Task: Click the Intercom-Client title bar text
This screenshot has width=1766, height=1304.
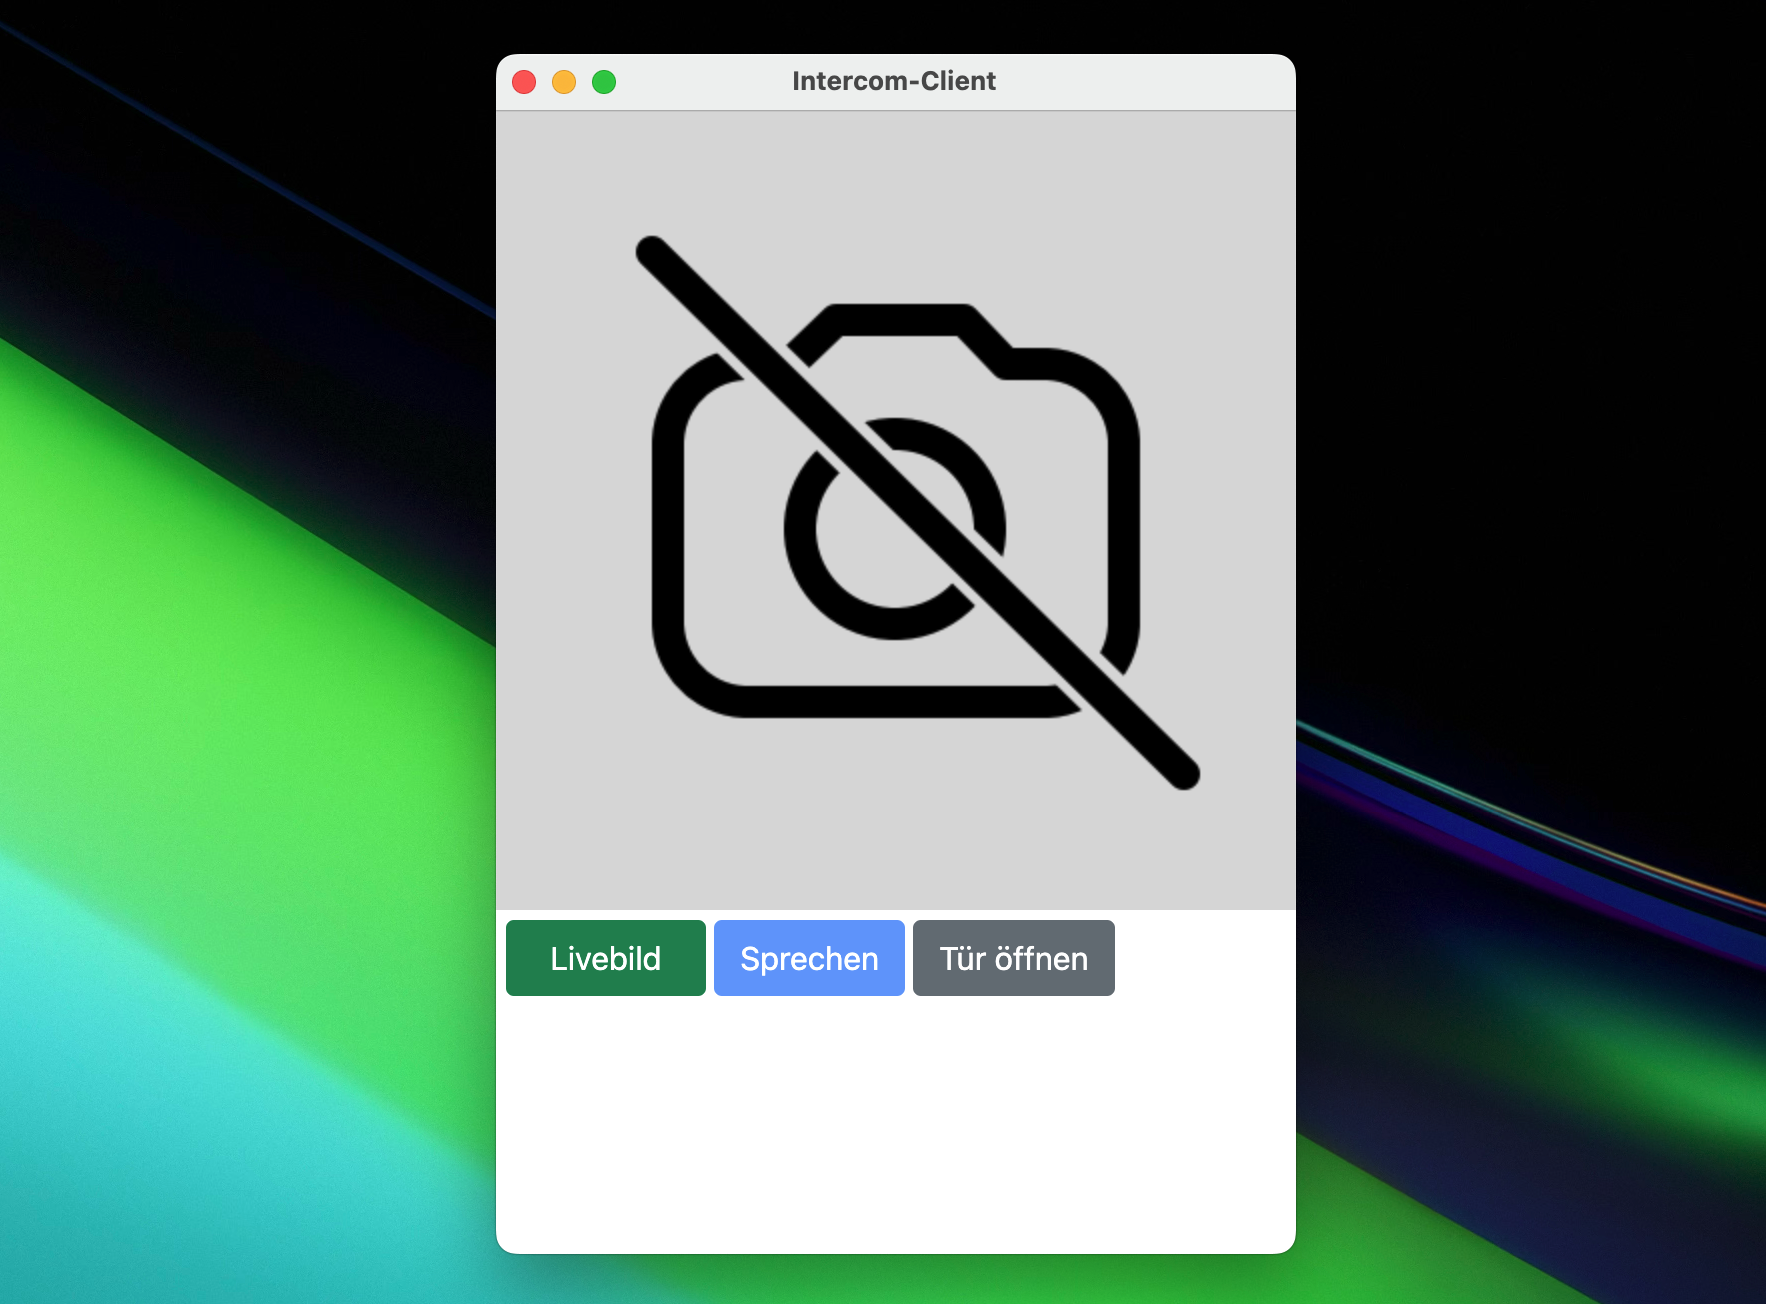Action: 895,81
